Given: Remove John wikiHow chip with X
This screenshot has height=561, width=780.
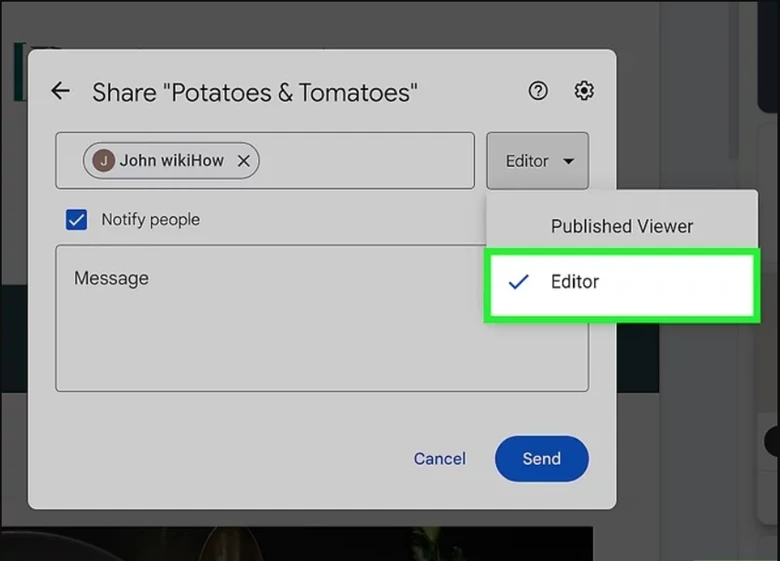Looking at the screenshot, I should (244, 161).
